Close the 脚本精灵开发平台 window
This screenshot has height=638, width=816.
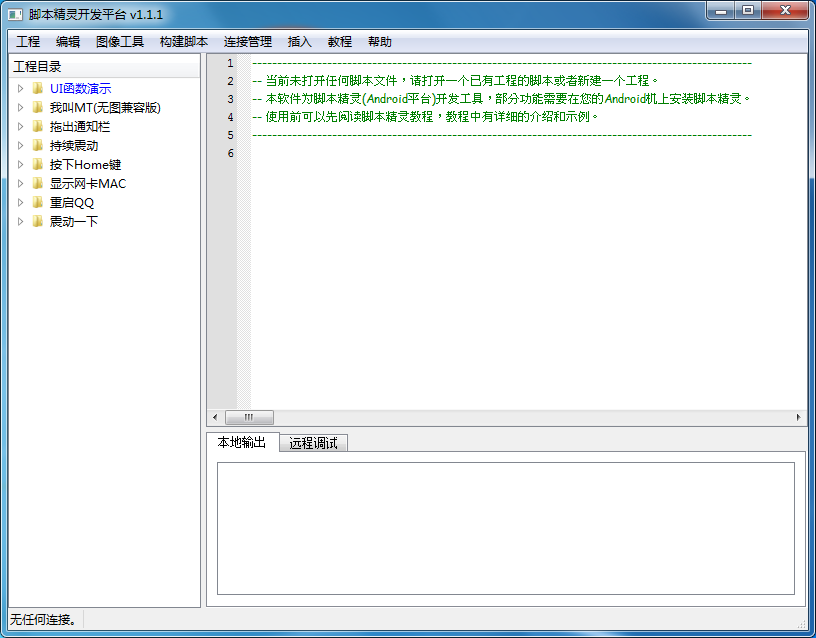click(786, 11)
